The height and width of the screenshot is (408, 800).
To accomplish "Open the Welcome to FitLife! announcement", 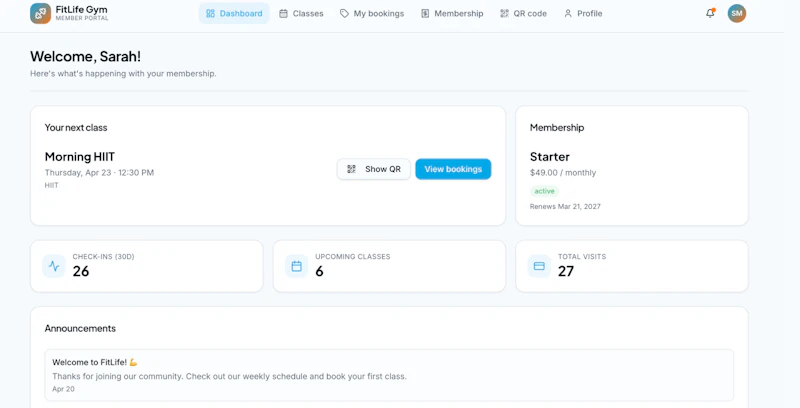I will 389,375.
